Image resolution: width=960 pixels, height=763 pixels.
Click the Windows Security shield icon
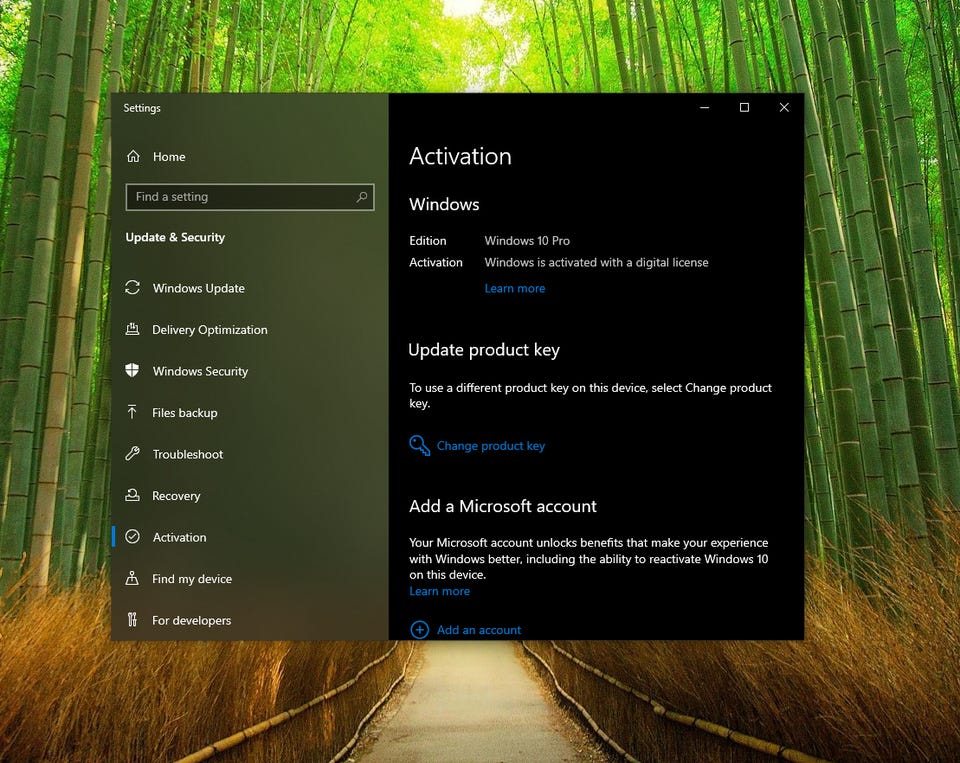132,371
